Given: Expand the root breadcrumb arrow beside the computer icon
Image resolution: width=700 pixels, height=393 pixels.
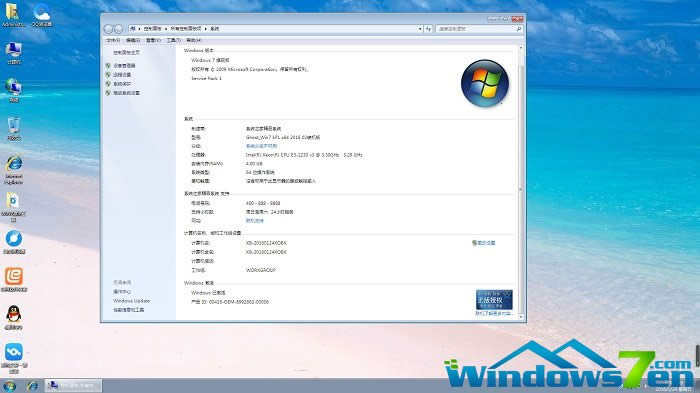Looking at the screenshot, I should [139, 29].
